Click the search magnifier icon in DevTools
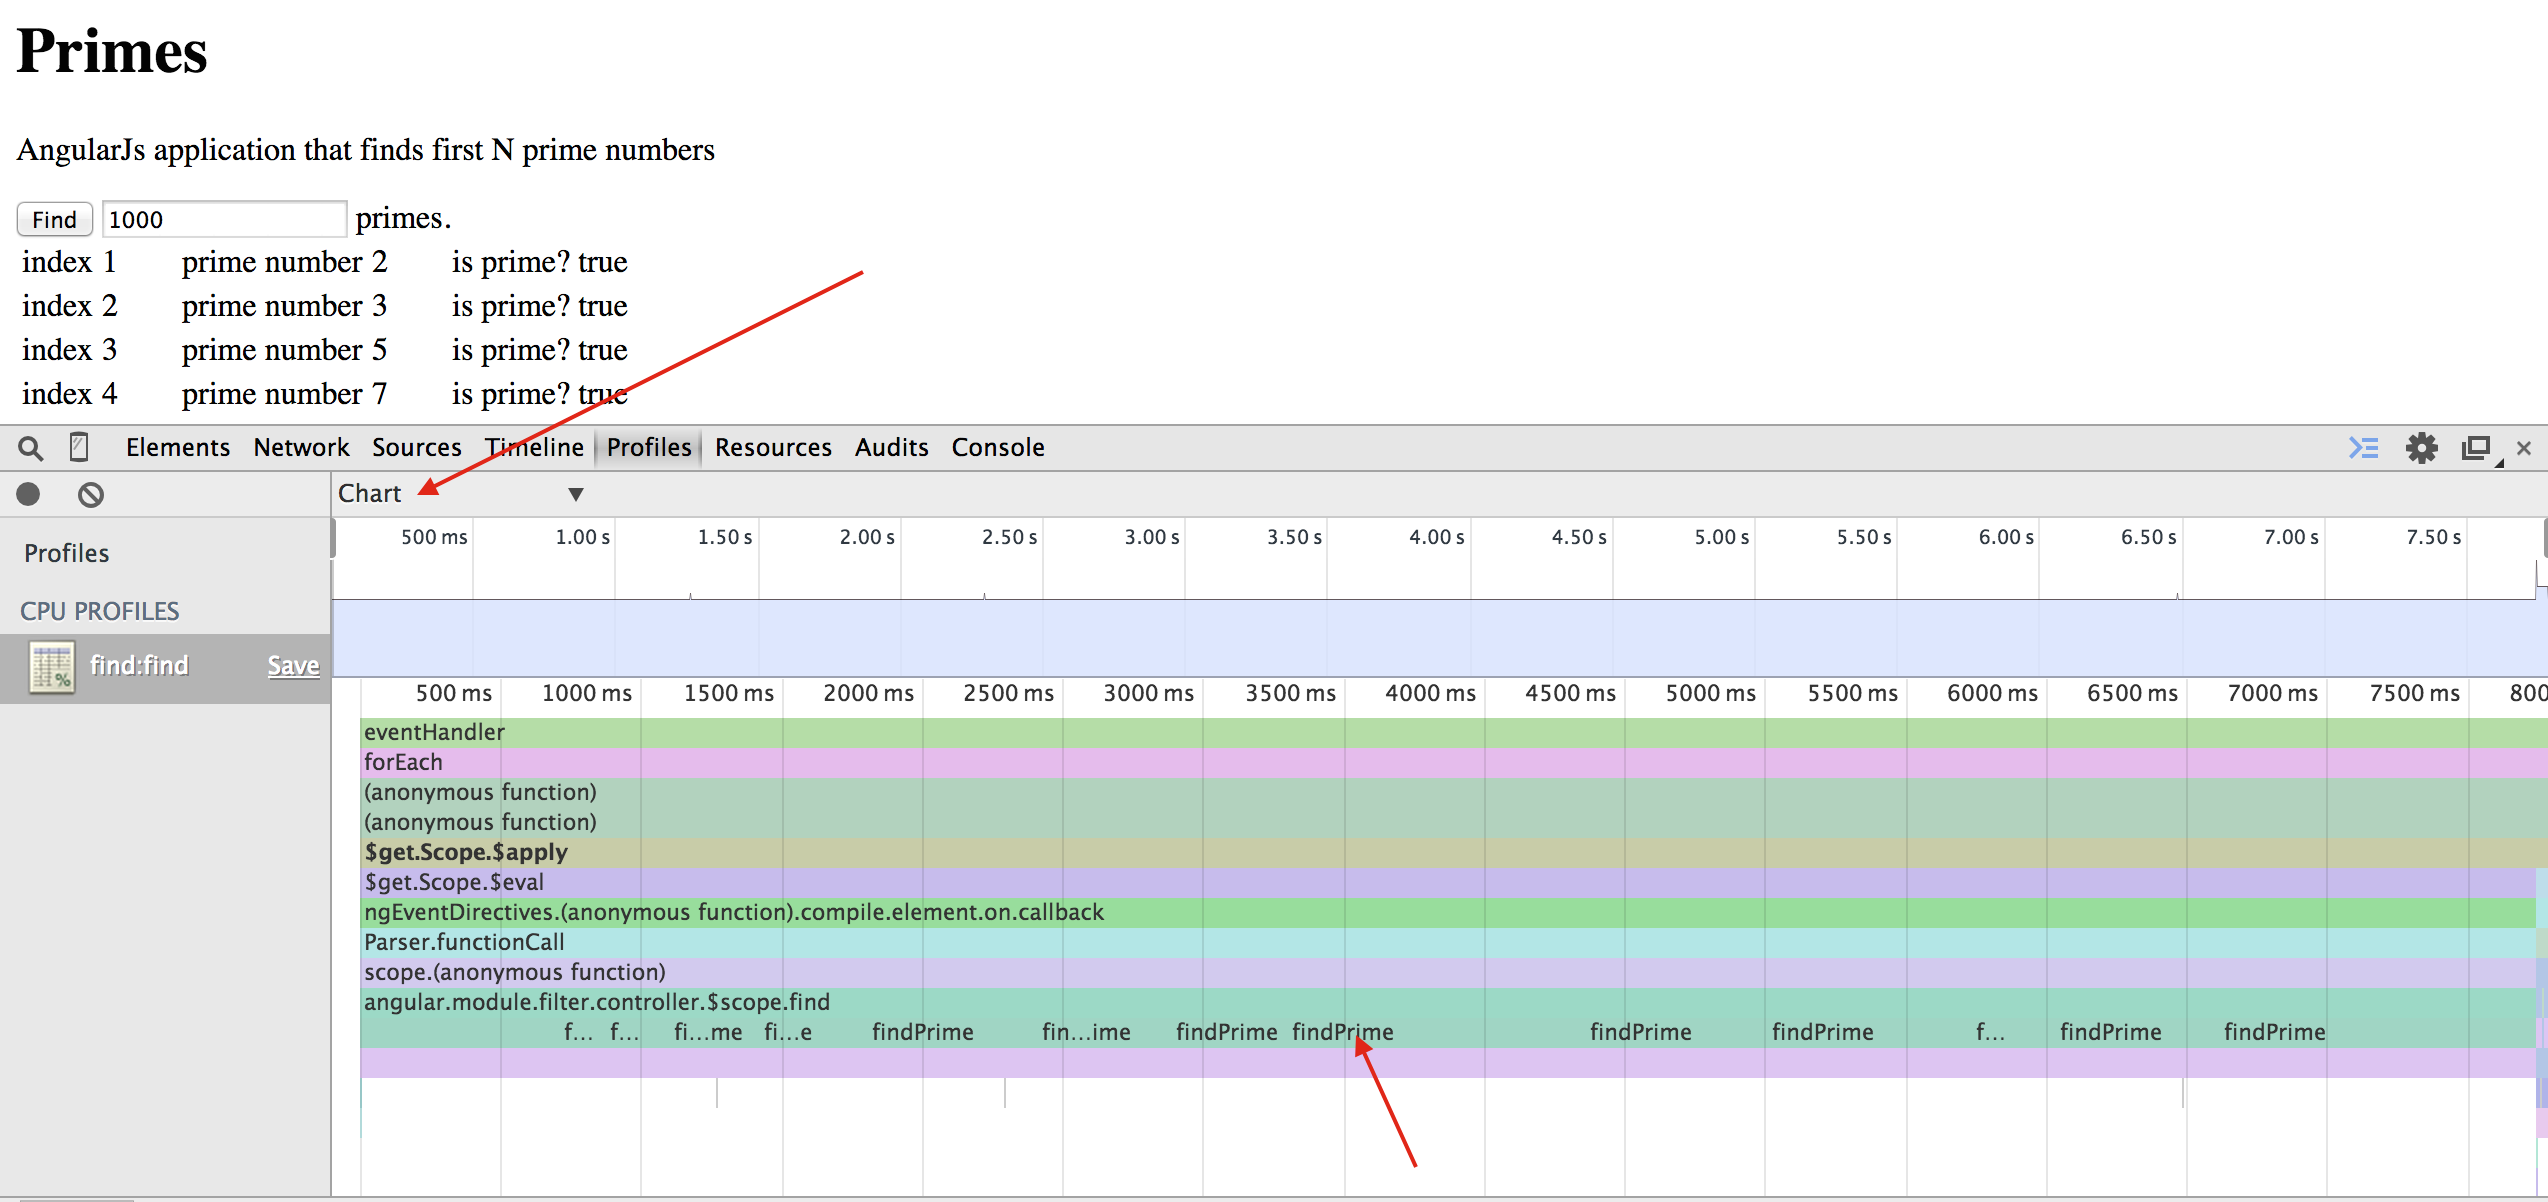Screen dimensions: 2548x1202 [30, 448]
